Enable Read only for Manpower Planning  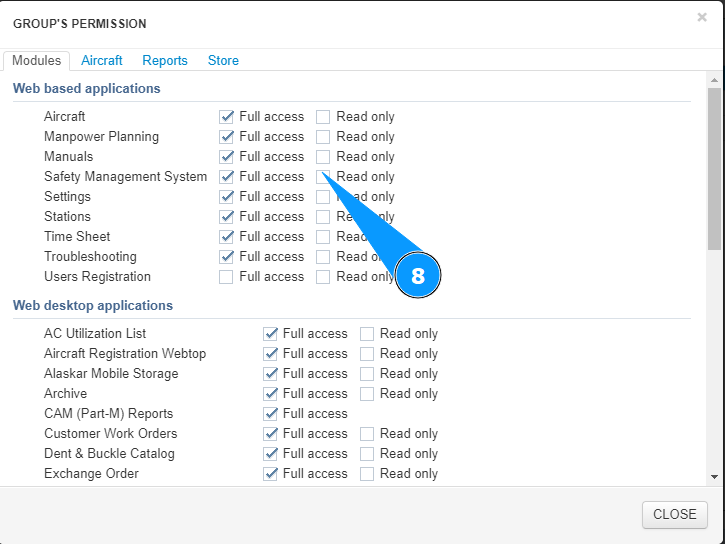click(x=323, y=137)
